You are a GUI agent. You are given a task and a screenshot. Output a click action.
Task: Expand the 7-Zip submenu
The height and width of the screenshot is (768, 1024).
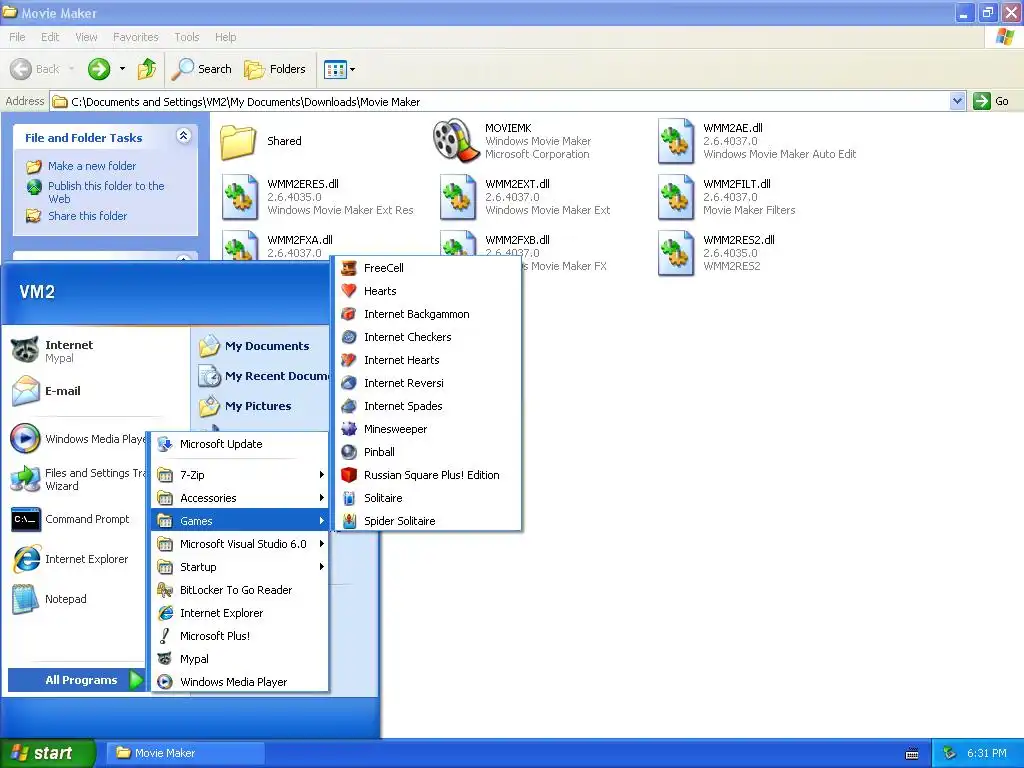[240, 475]
